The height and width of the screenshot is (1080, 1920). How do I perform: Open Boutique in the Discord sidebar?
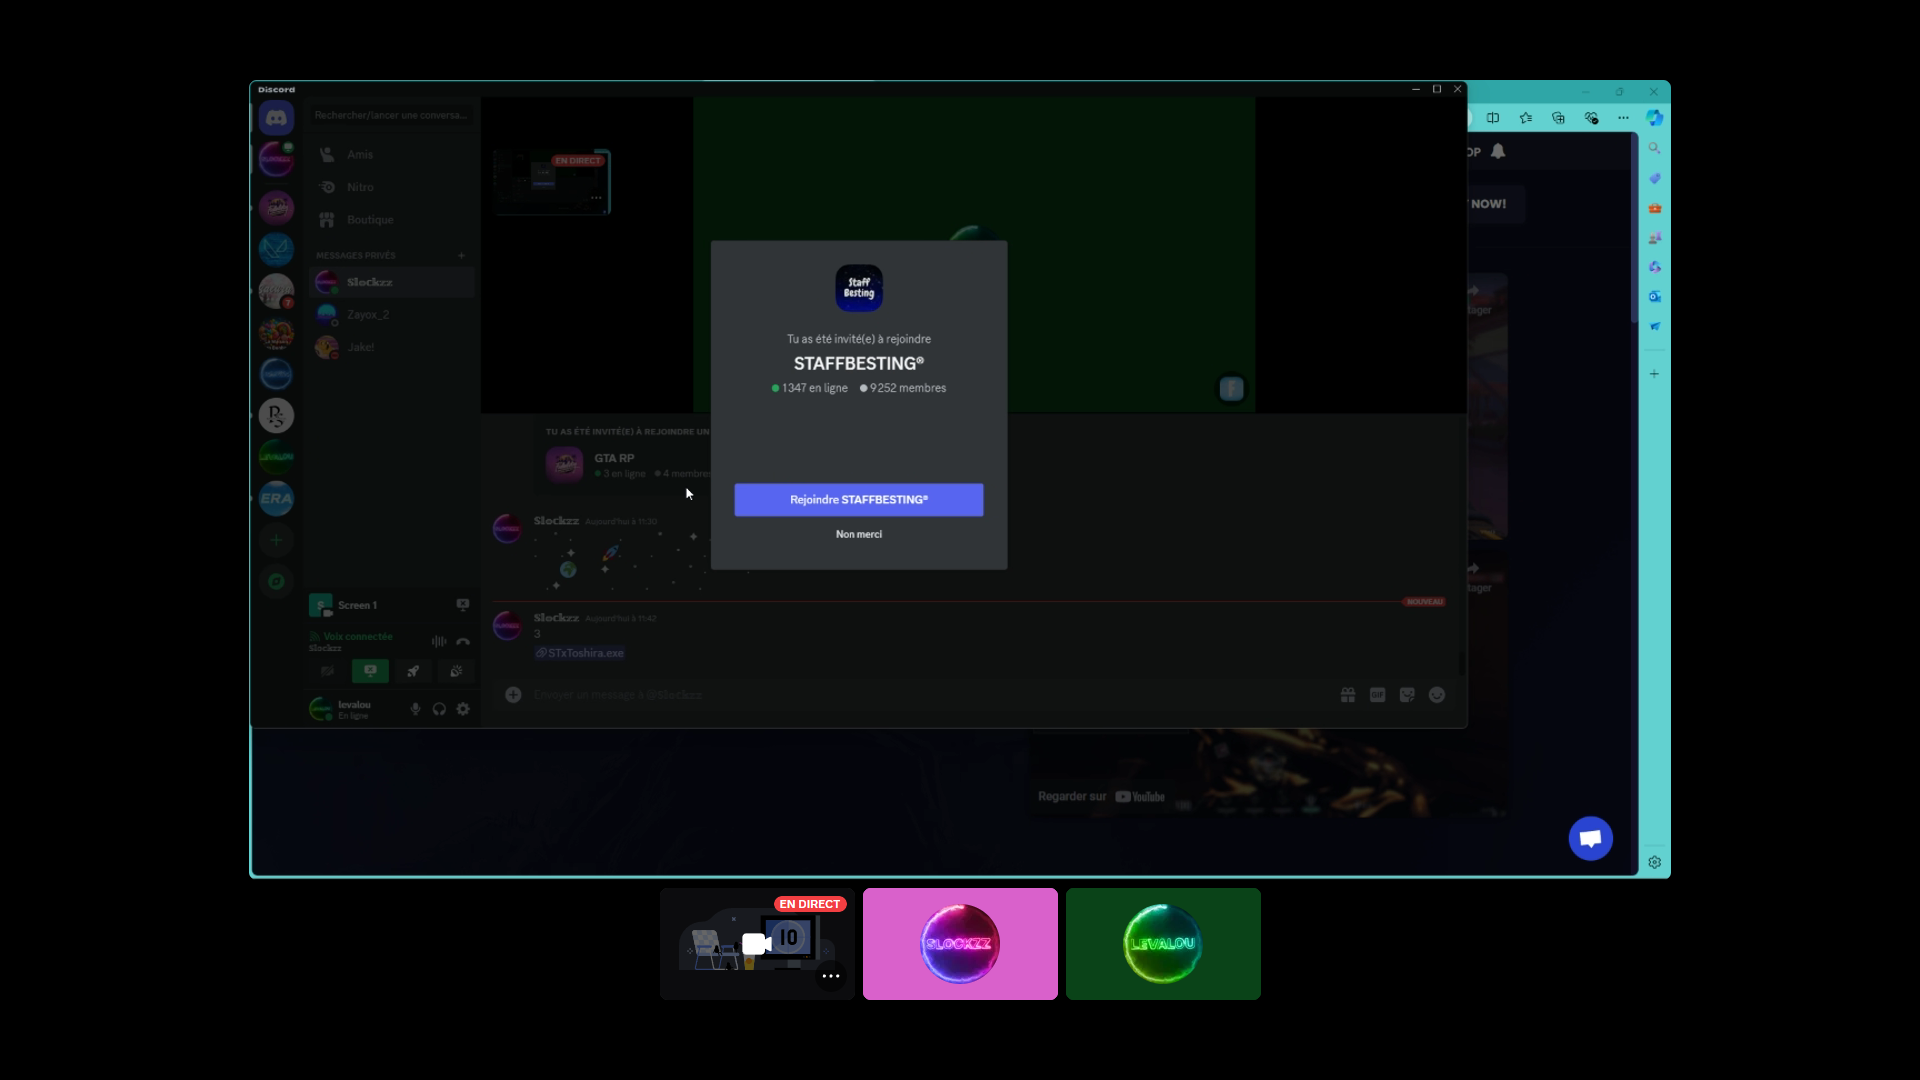pos(391,220)
